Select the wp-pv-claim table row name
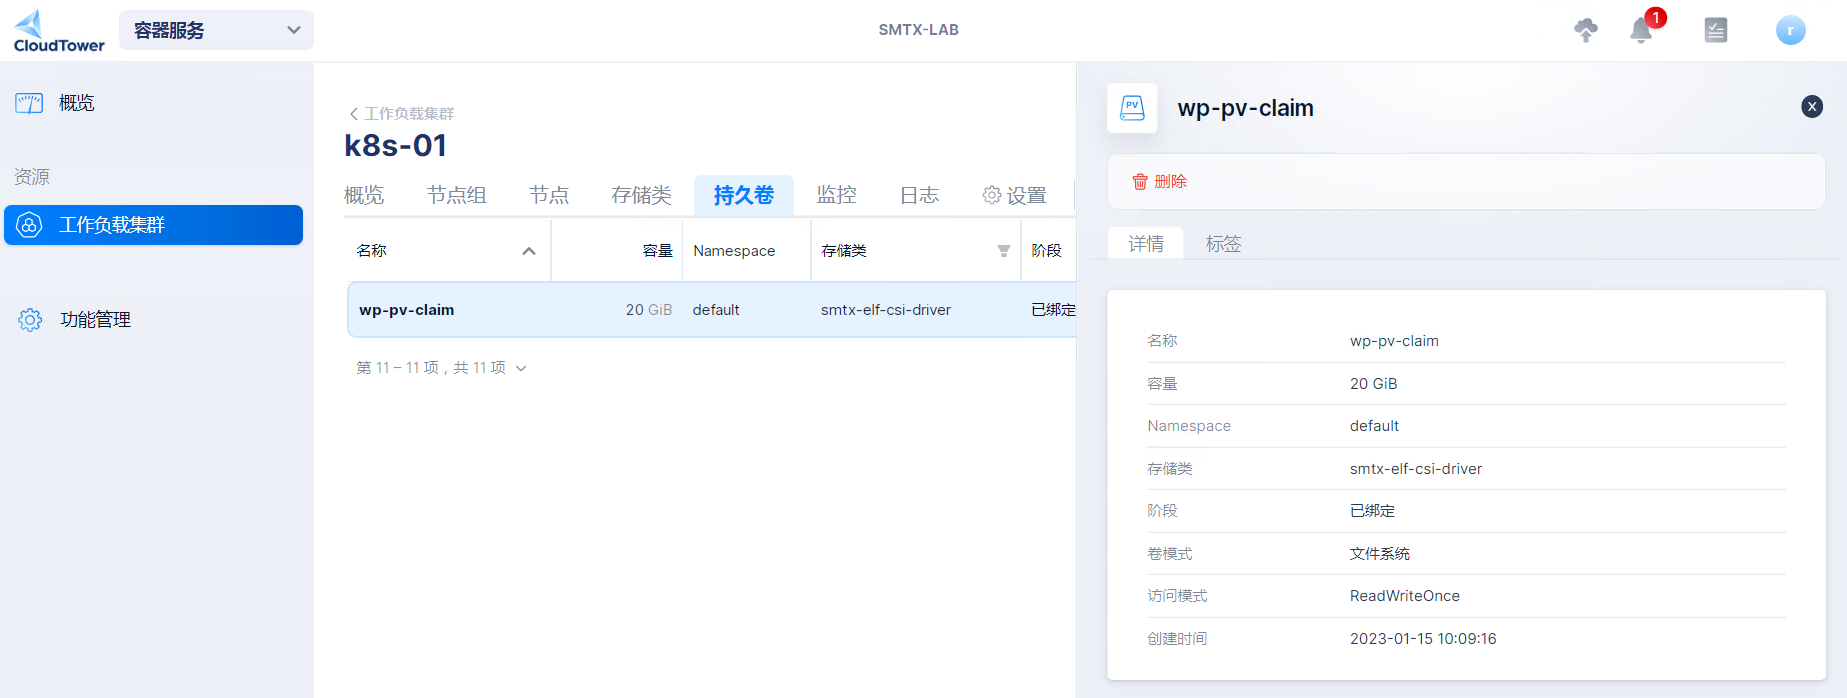 pos(407,310)
